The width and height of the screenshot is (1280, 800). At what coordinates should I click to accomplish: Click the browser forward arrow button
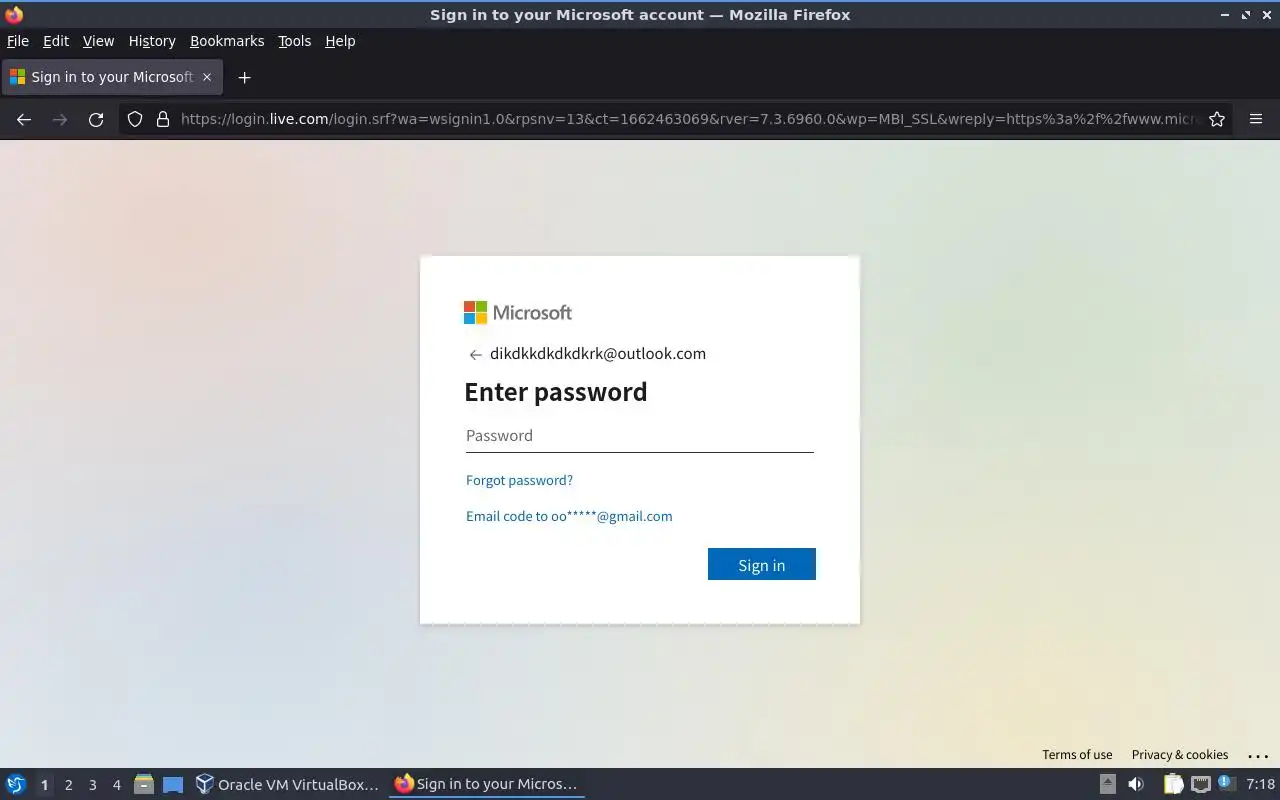click(x=60, y=119)
